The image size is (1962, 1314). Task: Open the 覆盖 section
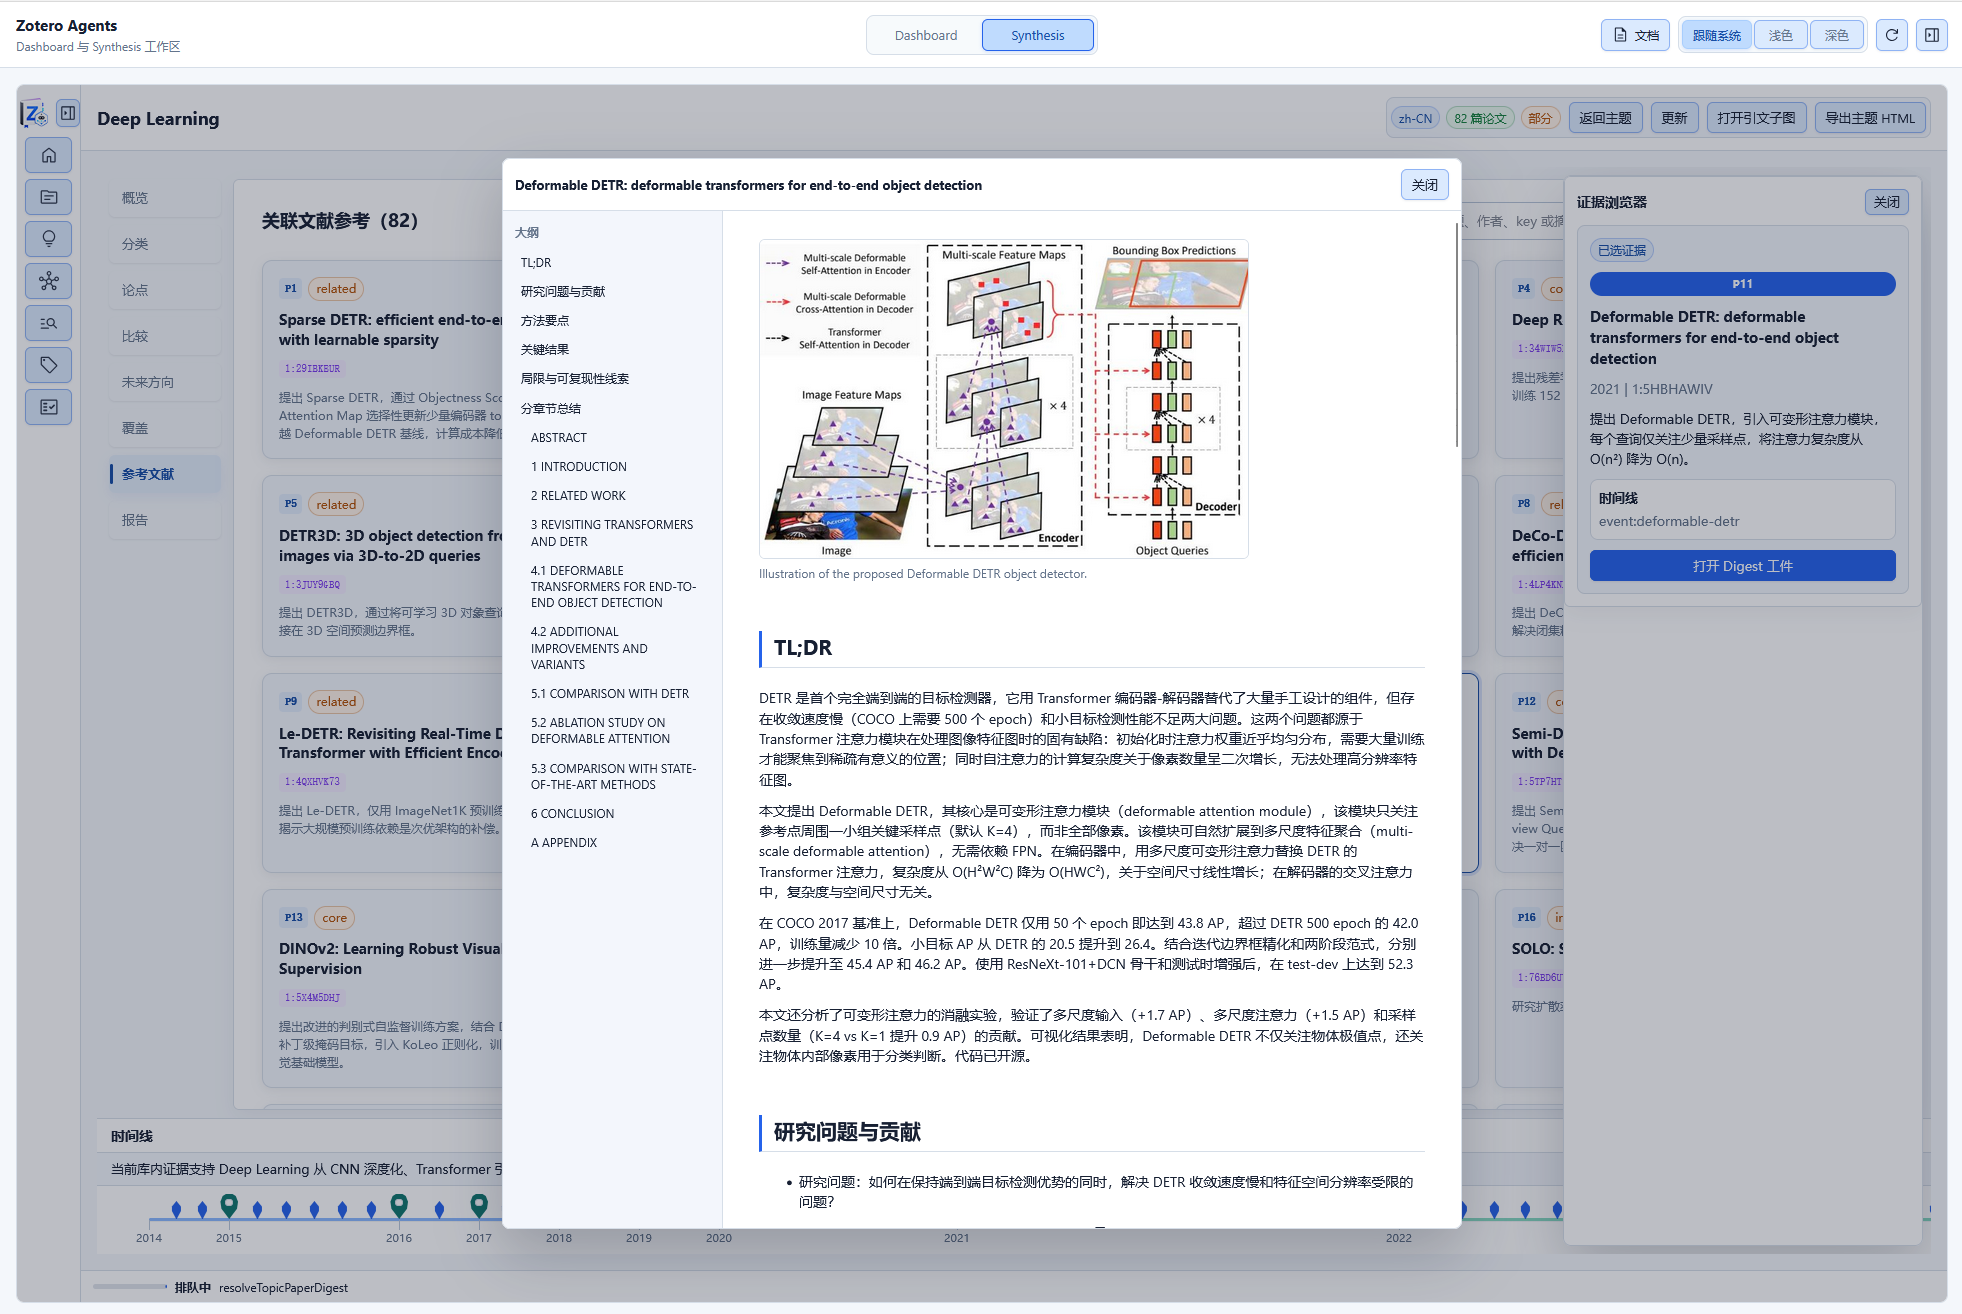click(165, 428)
